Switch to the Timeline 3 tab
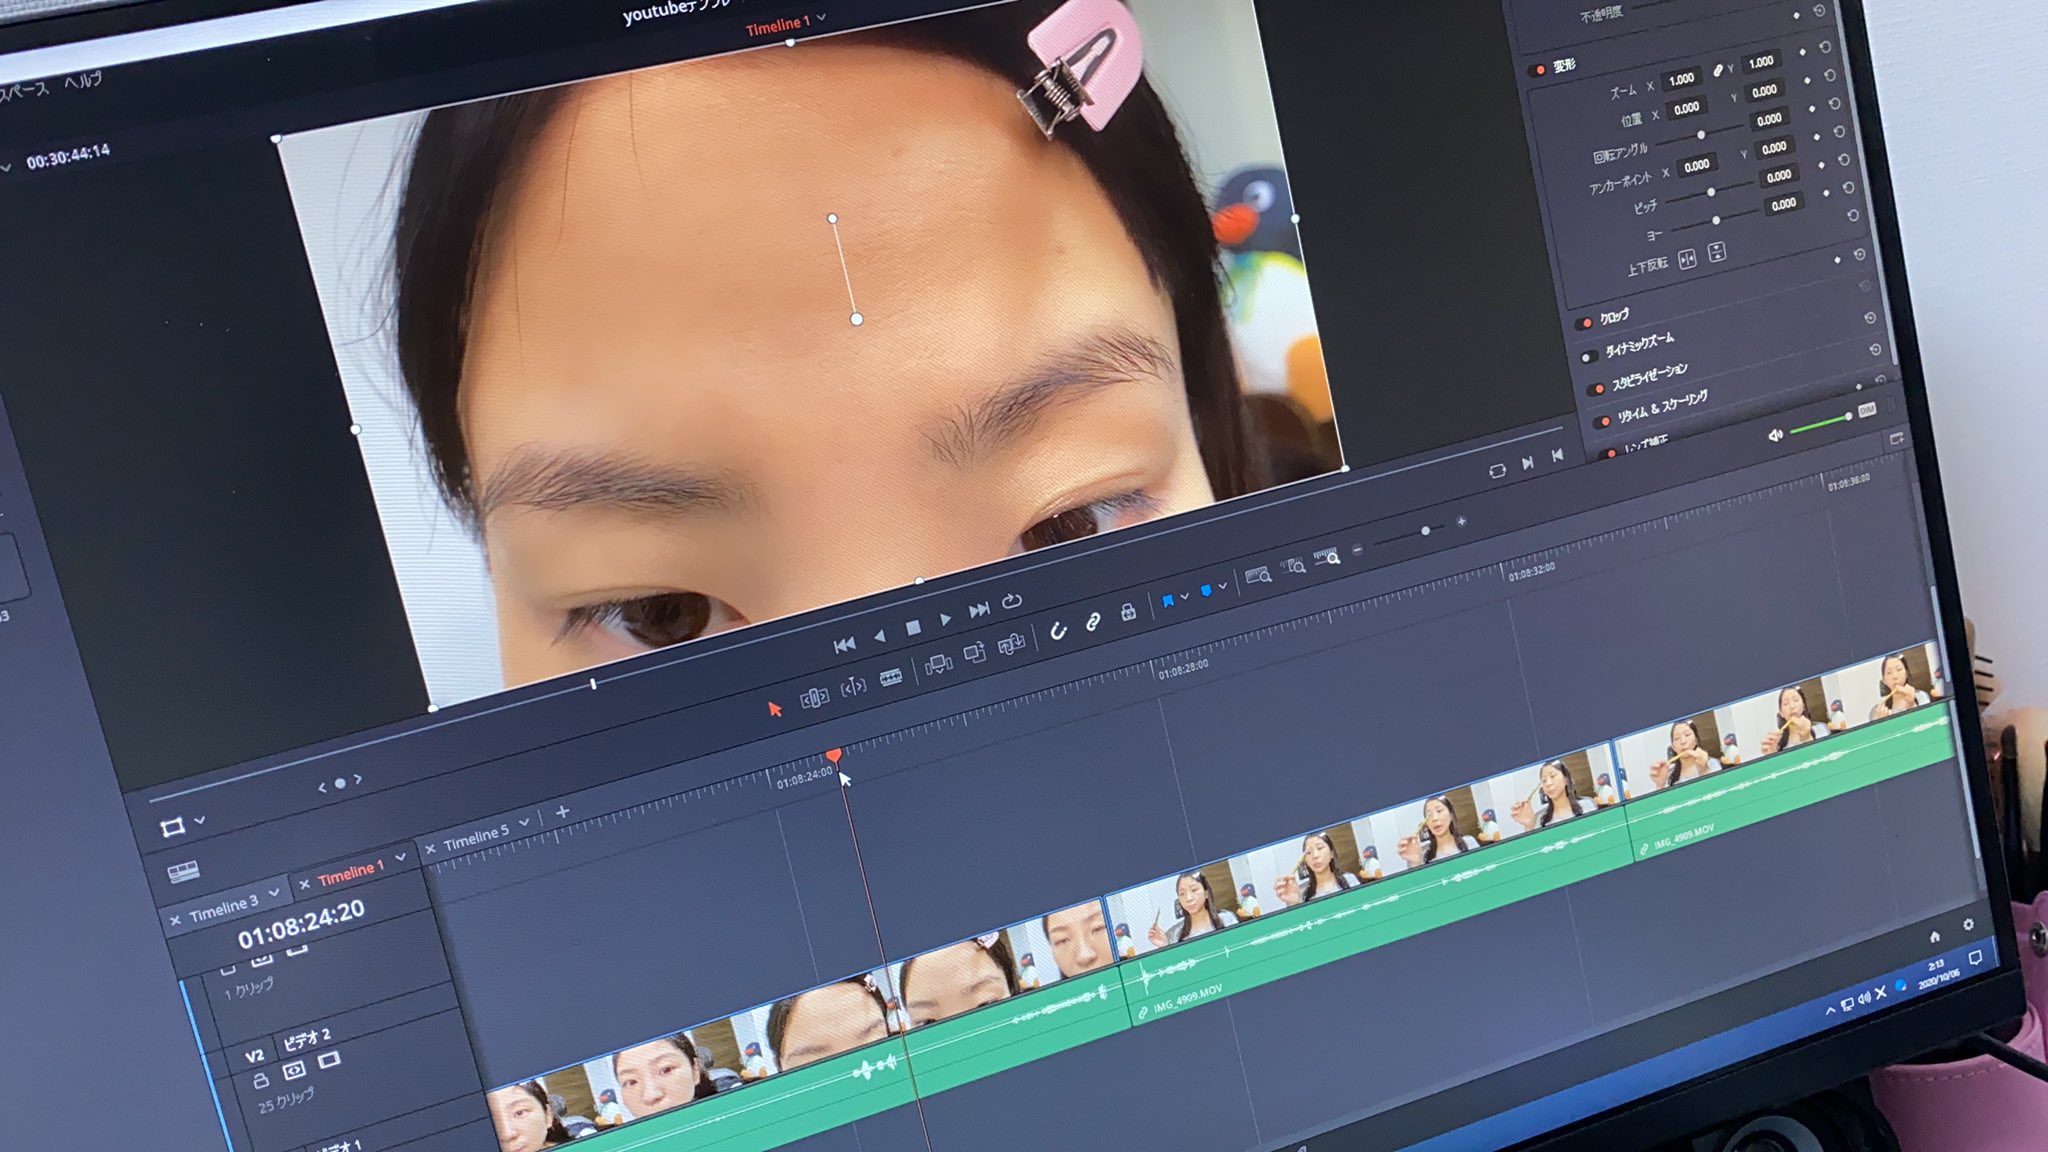The height and width of the screenshot is (1152, 2048). coord(223,908)
